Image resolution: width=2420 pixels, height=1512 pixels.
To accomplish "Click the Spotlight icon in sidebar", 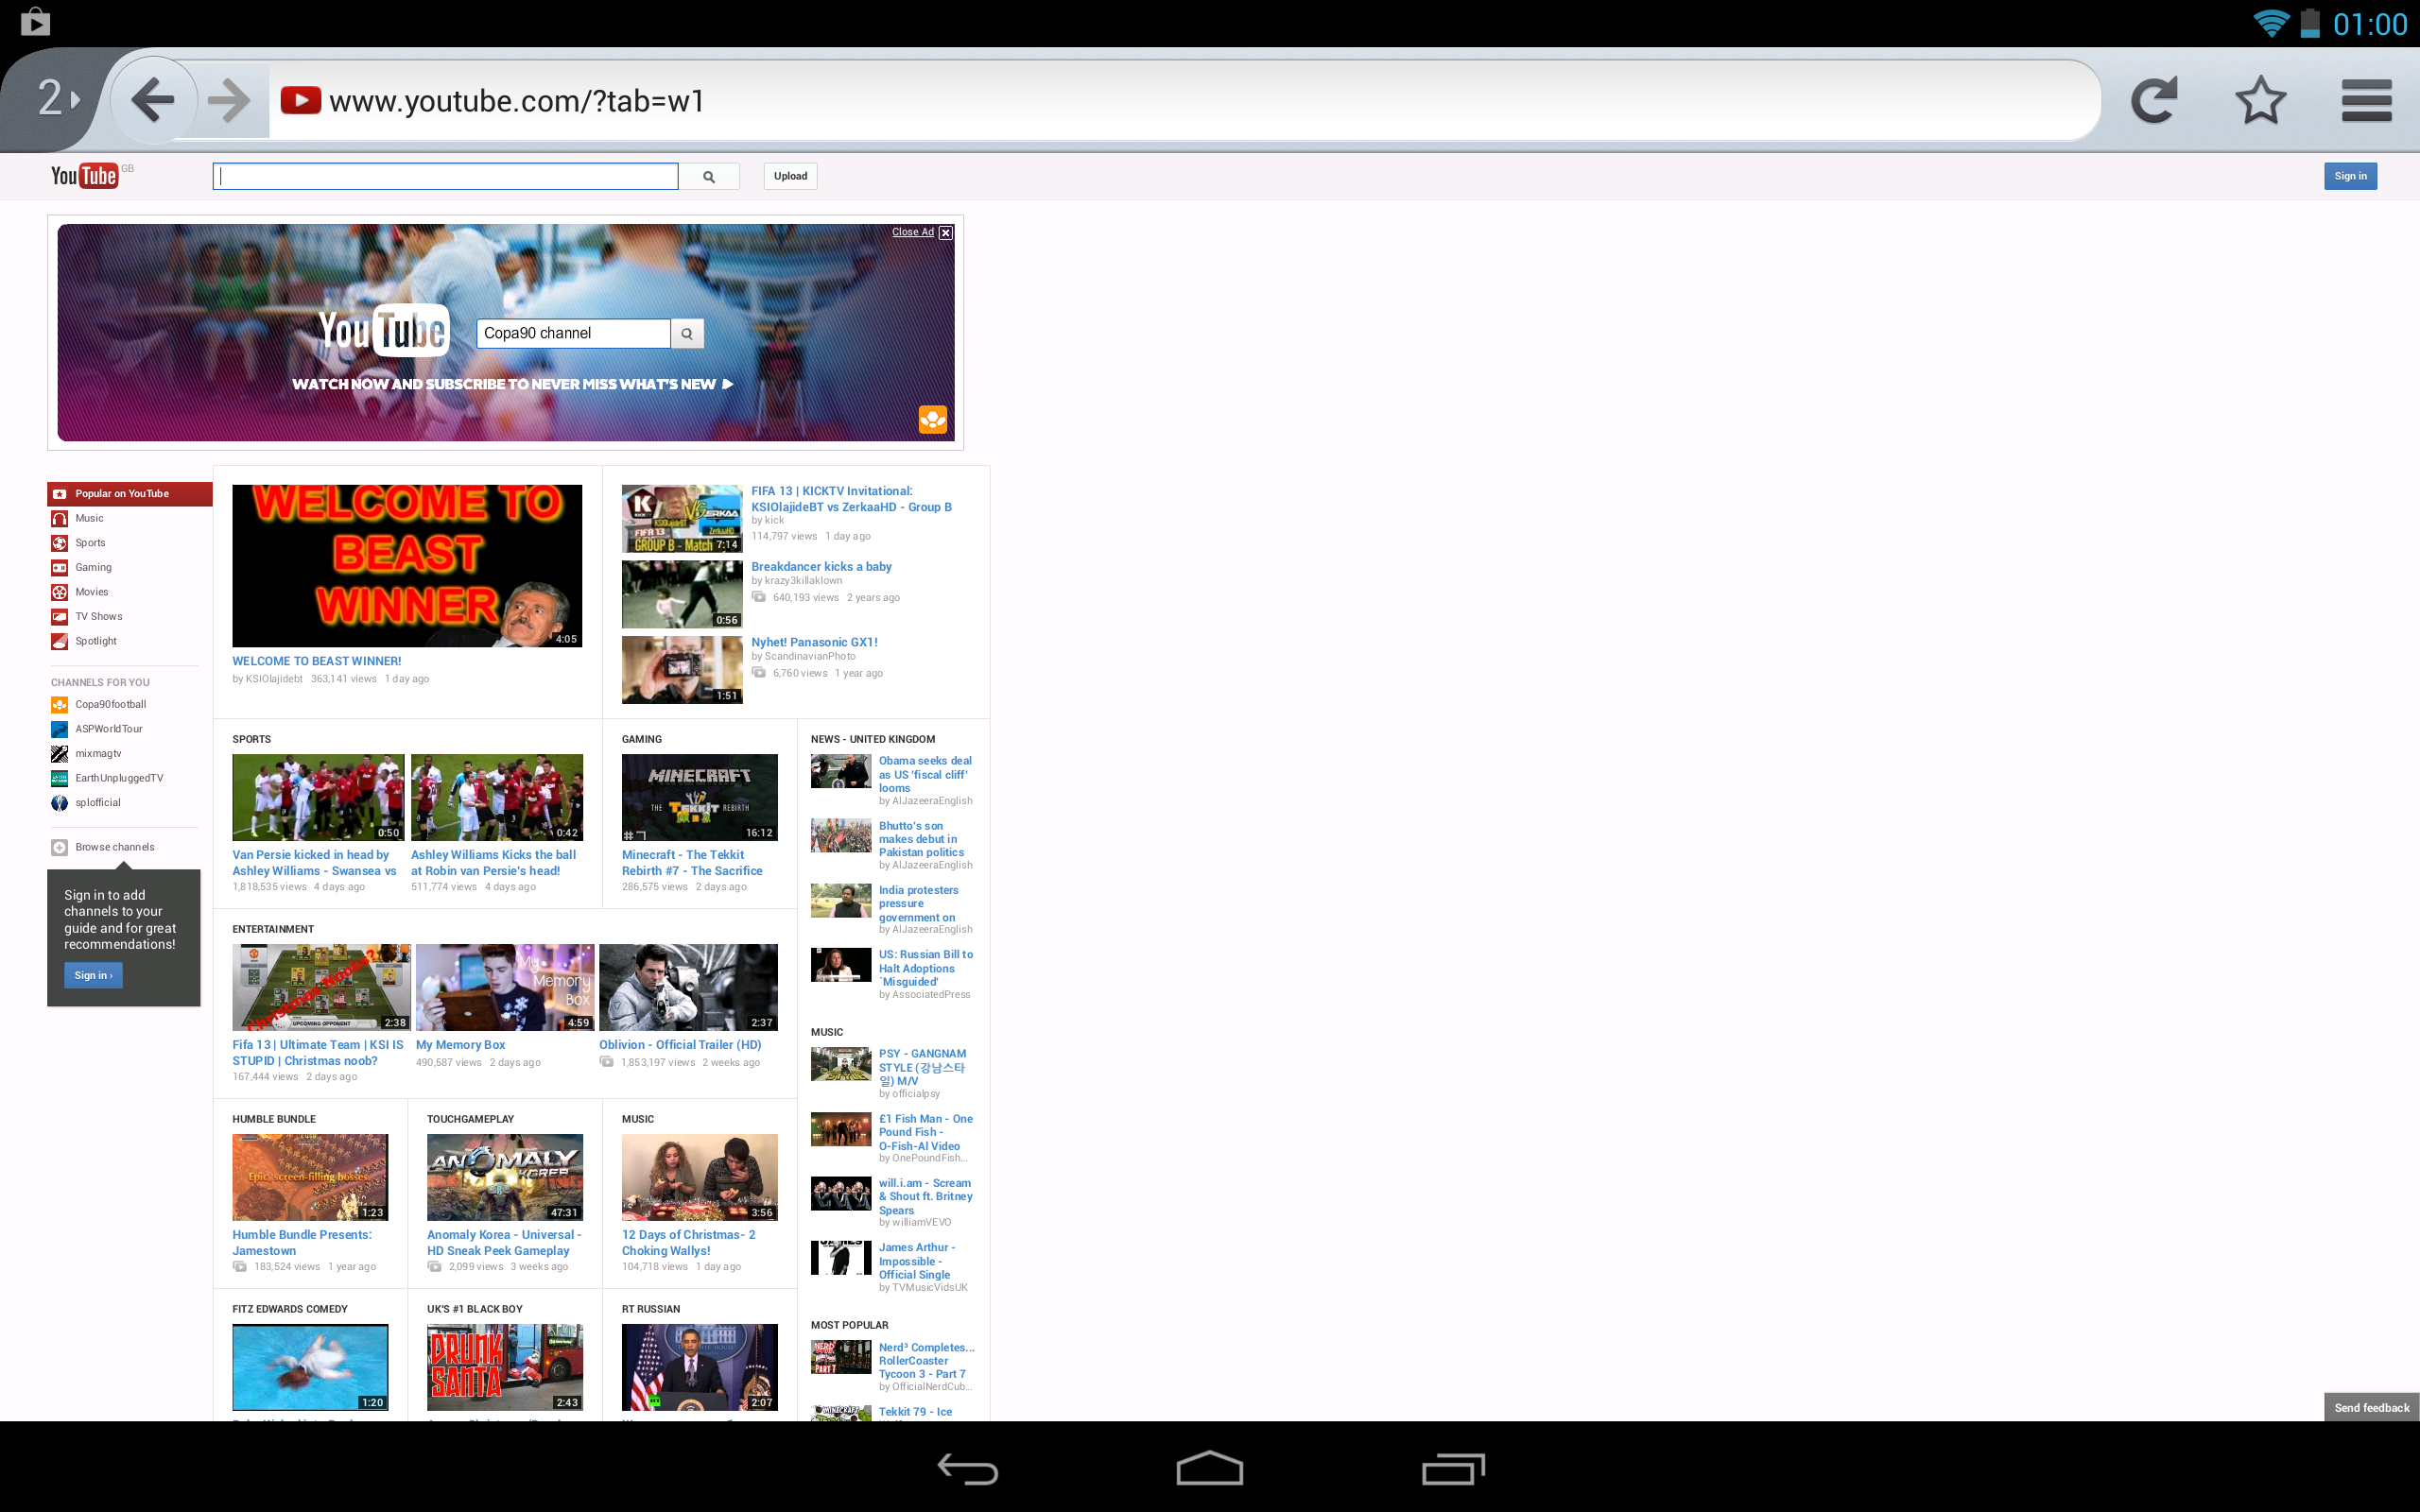I will click(59, 641).
